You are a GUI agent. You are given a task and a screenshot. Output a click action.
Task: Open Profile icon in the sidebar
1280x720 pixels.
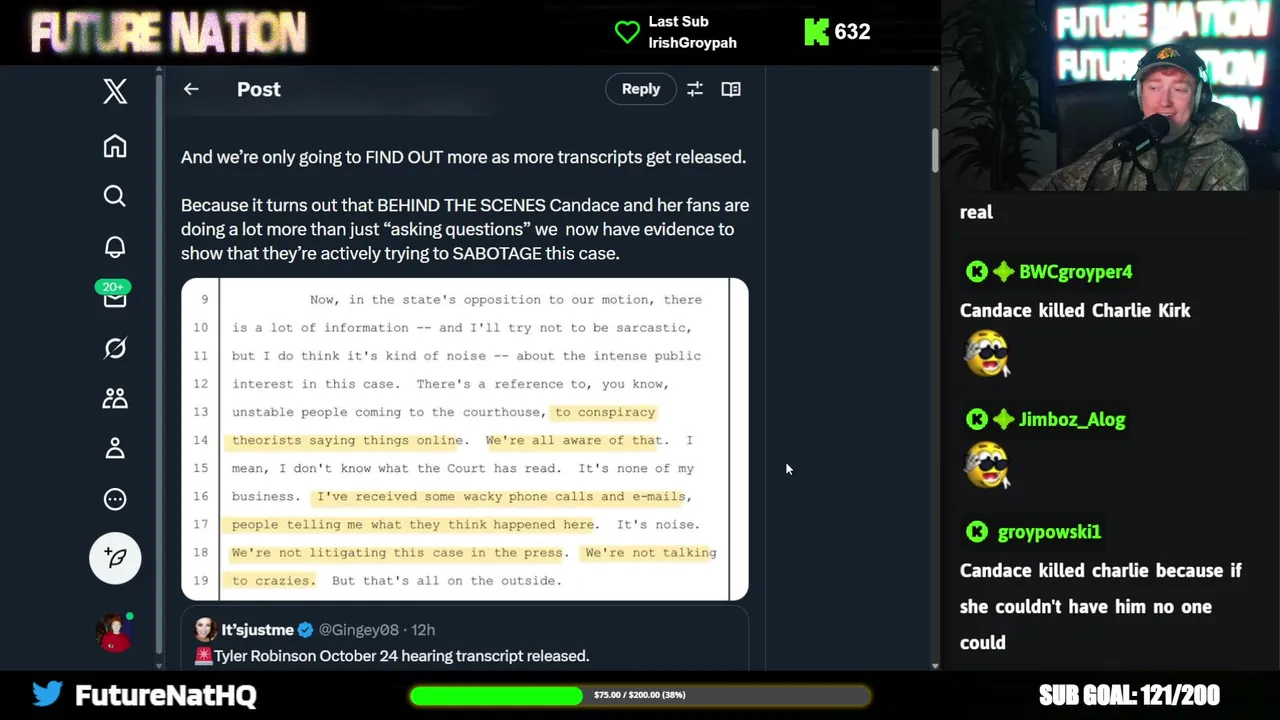[x=115, y=448]
